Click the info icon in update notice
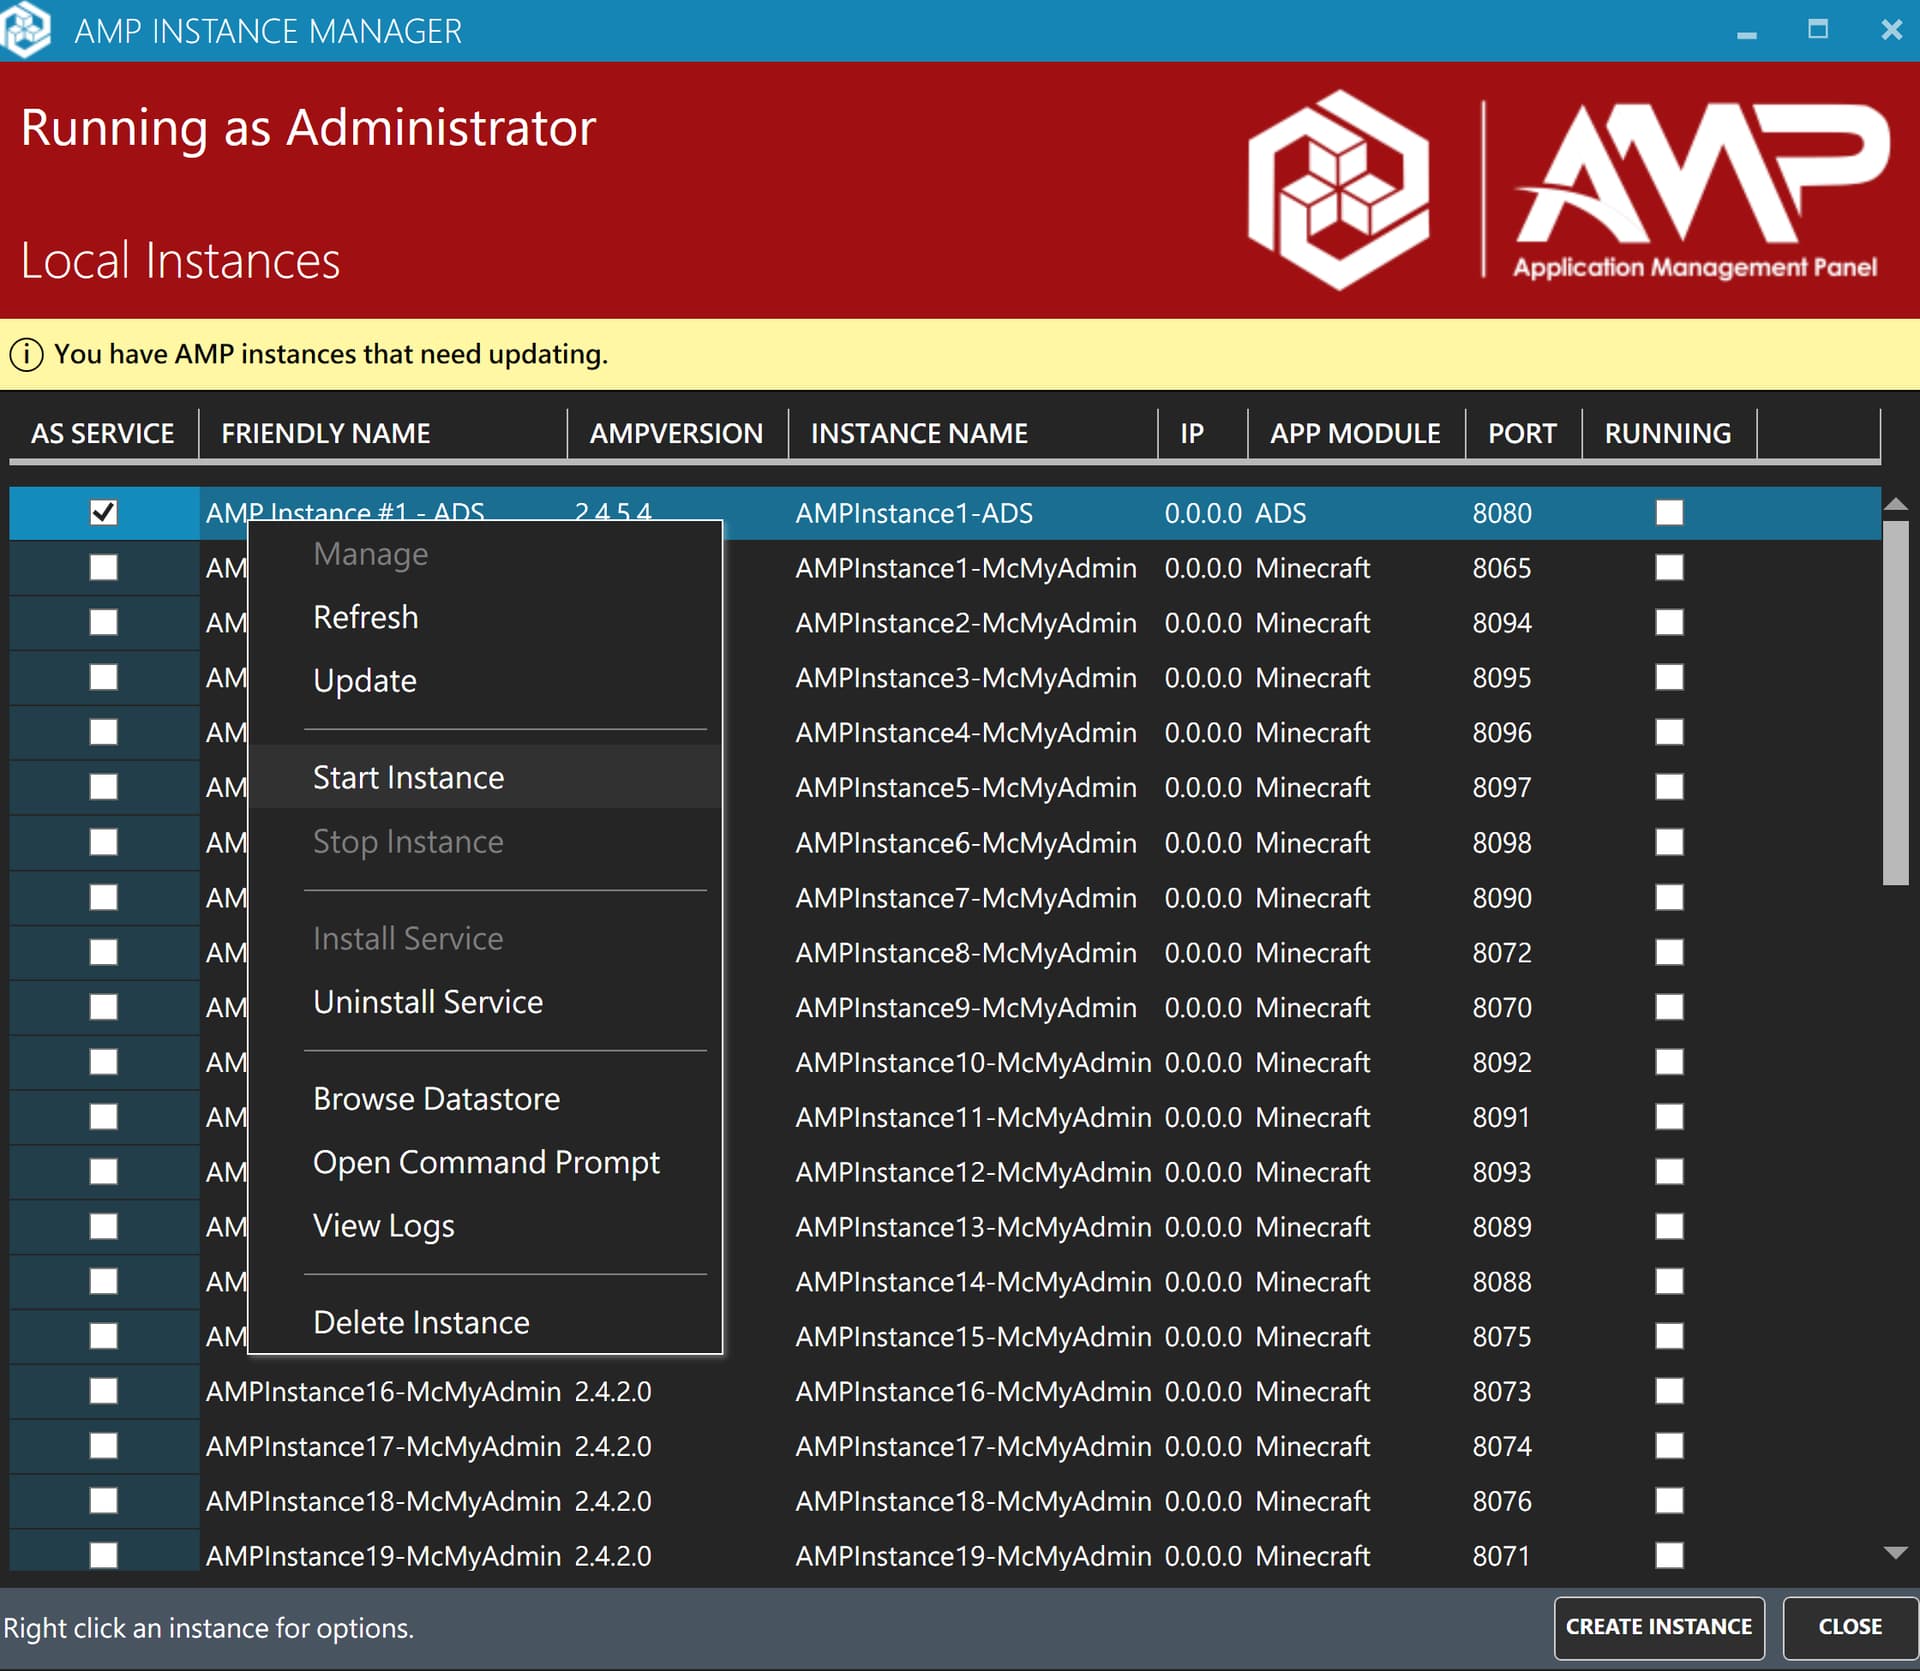 click(26, 354)
